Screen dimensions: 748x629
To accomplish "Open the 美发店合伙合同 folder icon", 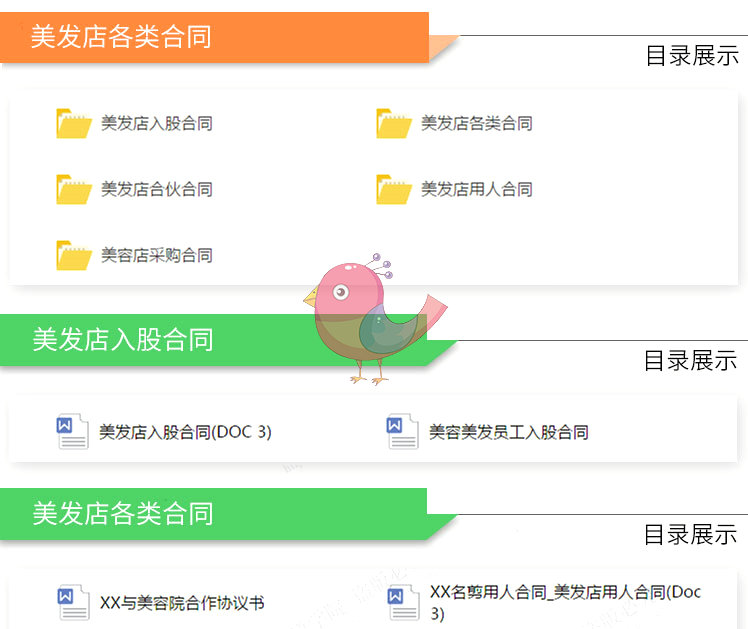I will [73, 189].
